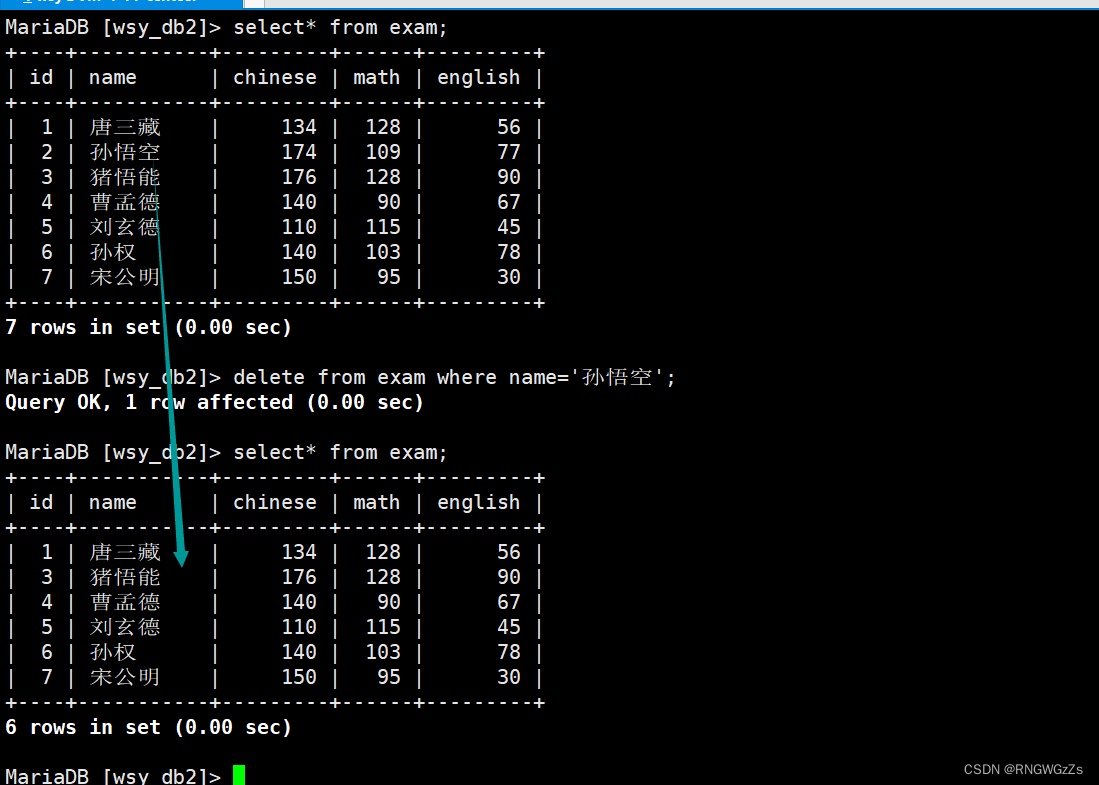Click the last empty MariaDB [wsy_db2]> prompt
Viewport: 1099px width, 785px height.
[x=113, y=776]
